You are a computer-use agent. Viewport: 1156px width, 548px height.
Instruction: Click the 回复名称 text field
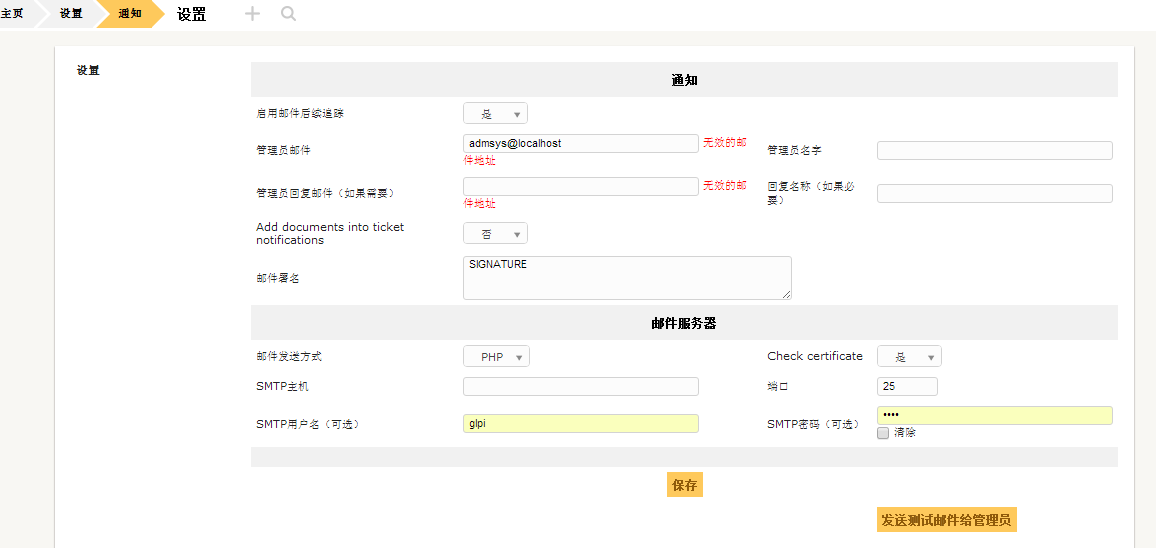click(x=994, y=194)
